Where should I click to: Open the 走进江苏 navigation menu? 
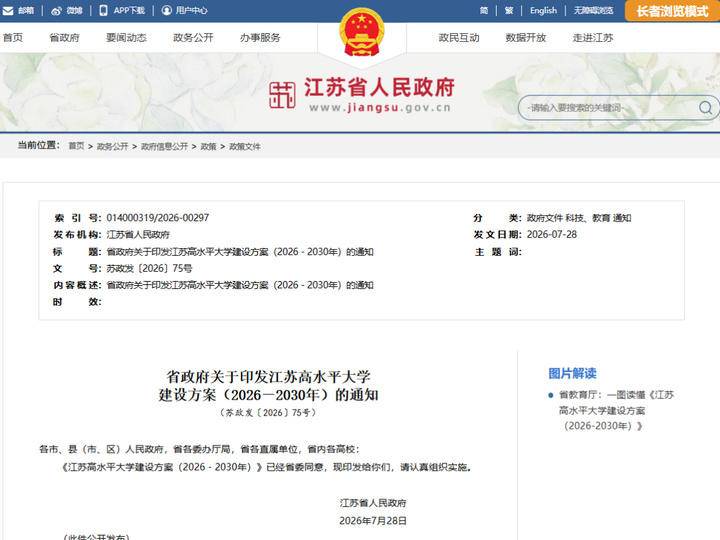[x=593, y=38]
